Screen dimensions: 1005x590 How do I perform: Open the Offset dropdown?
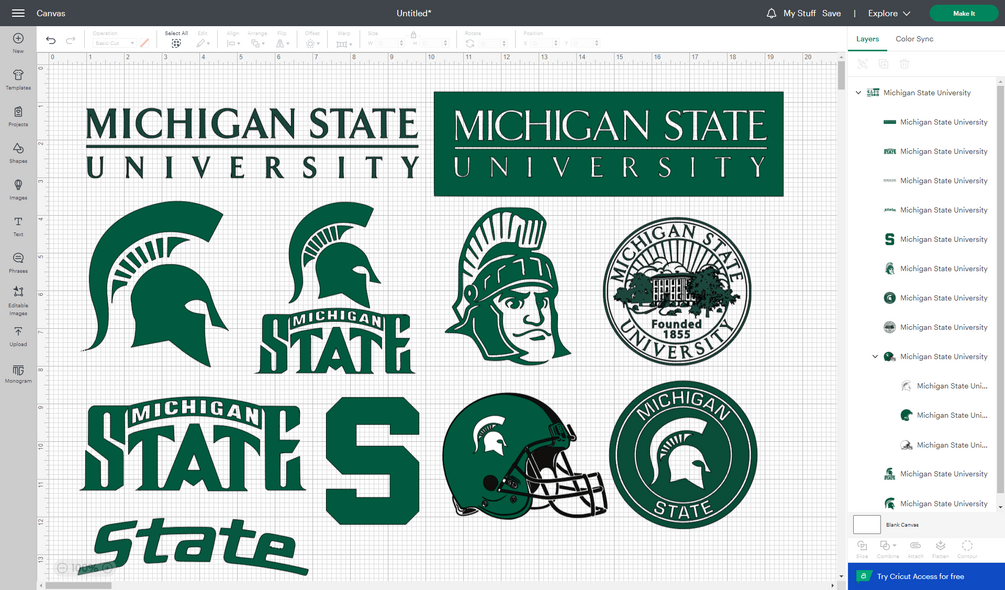312,43
